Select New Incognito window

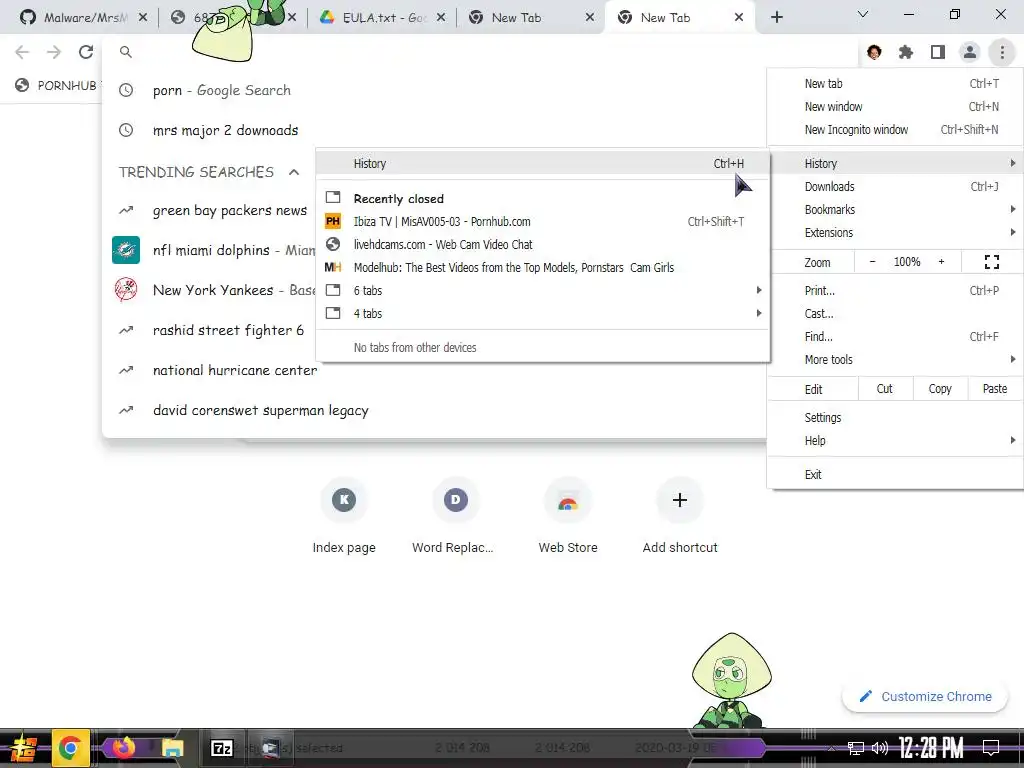point(895,130)
